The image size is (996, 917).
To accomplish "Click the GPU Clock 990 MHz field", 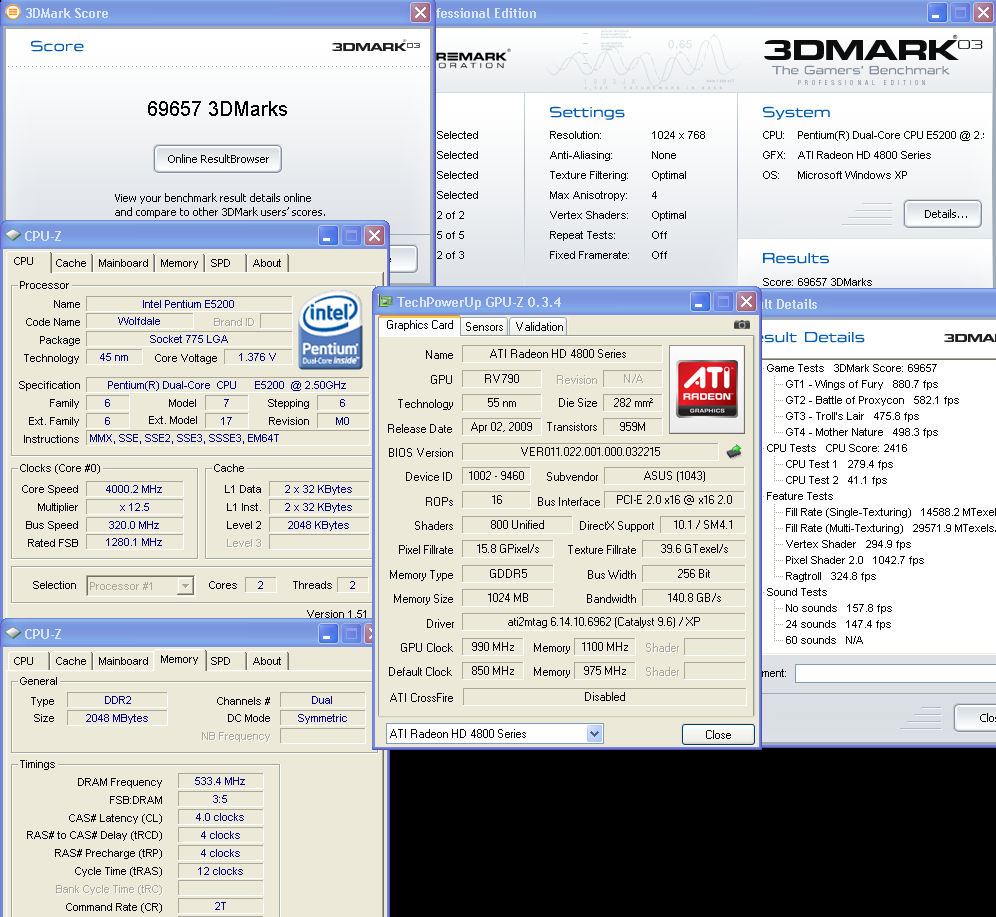I will tap(492, 646).
